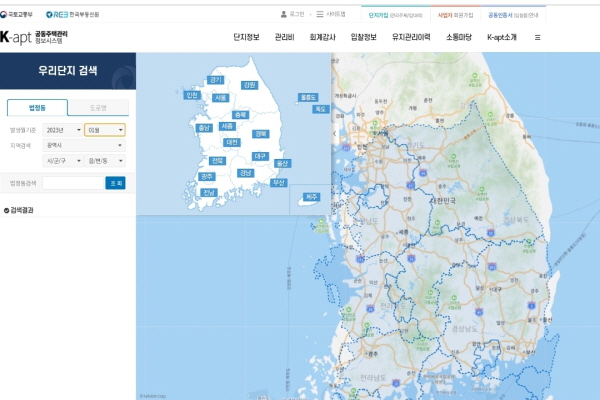Select 울산 on the region map
Screen dimensions: 600x400
[x=282, y=163]
